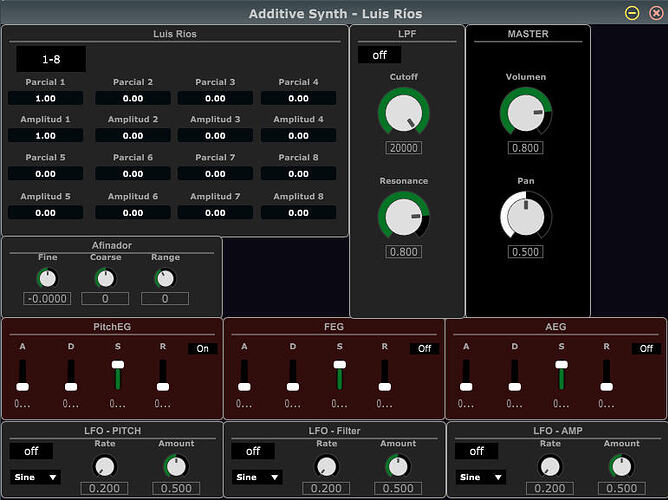Click the LPF Cutoff knob
The width and height of the screenshot is (668, 500).
pos(403,113)
